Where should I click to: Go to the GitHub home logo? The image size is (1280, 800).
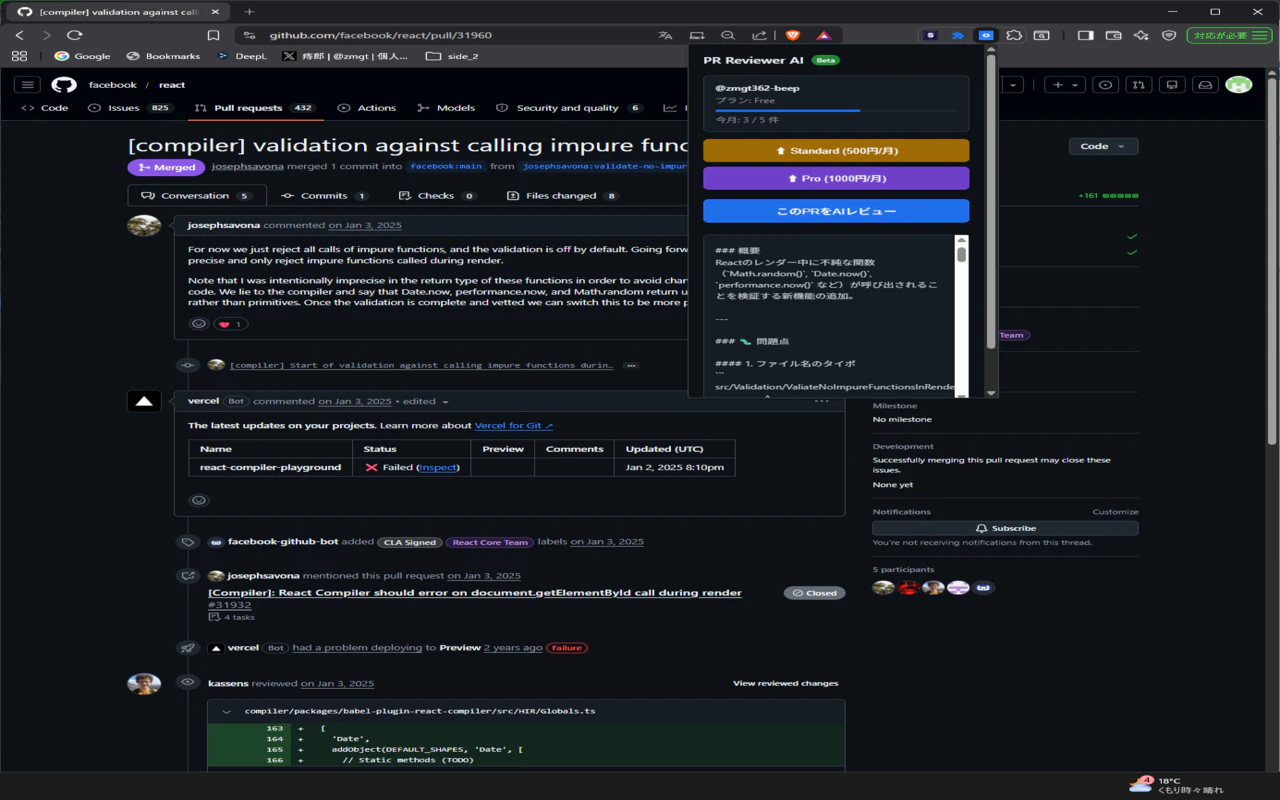click(x=64, y=85)
